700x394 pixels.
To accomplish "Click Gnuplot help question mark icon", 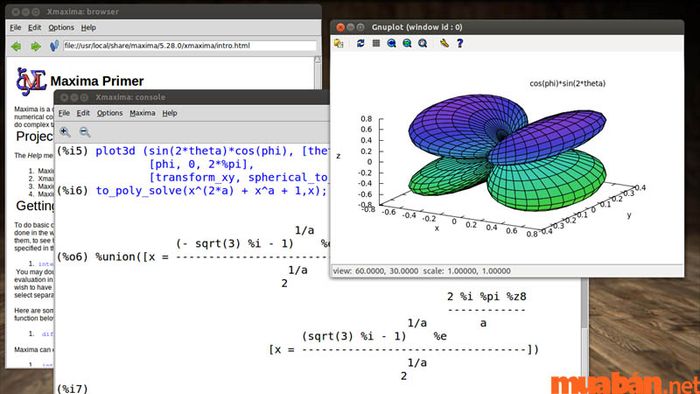I will pos(460,43).
